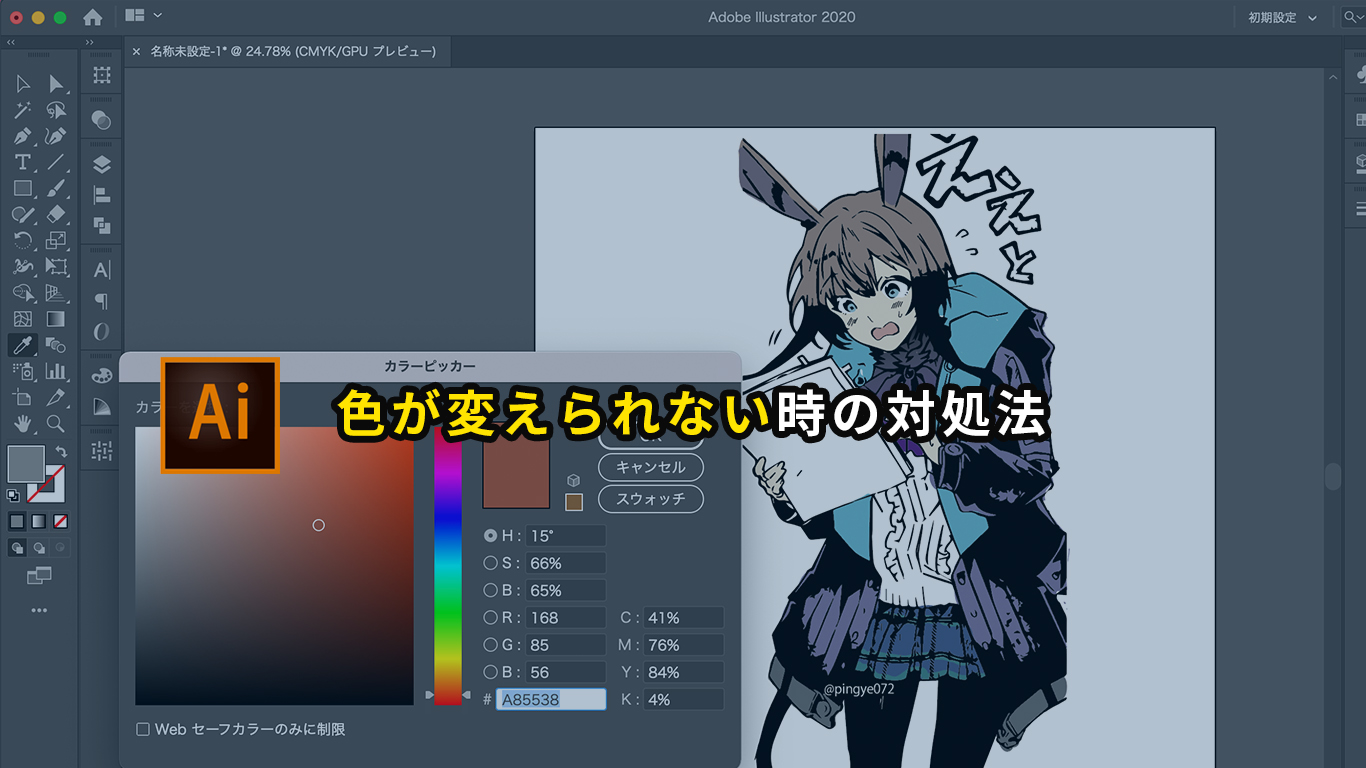1366x768 pixels.
Task: Set fill mode to Gradient
Action: click(39, 521)
